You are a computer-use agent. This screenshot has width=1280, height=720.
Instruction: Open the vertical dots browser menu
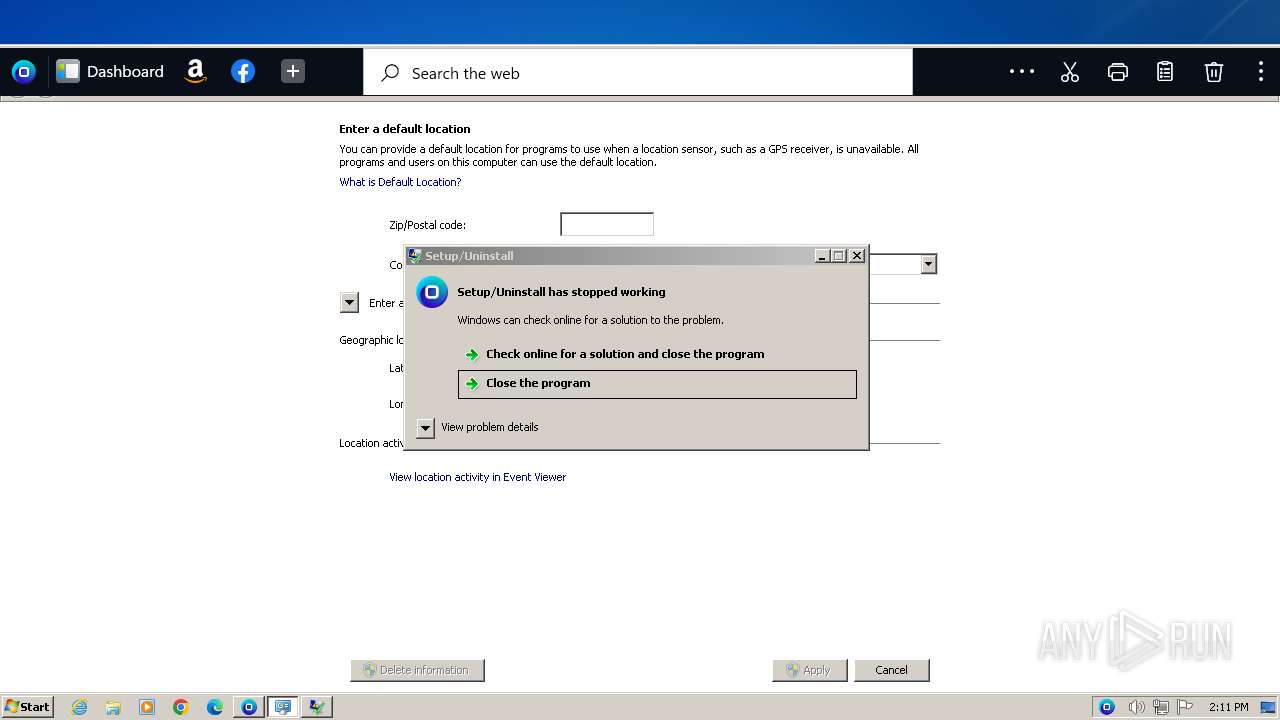[x=1260, y=72]
